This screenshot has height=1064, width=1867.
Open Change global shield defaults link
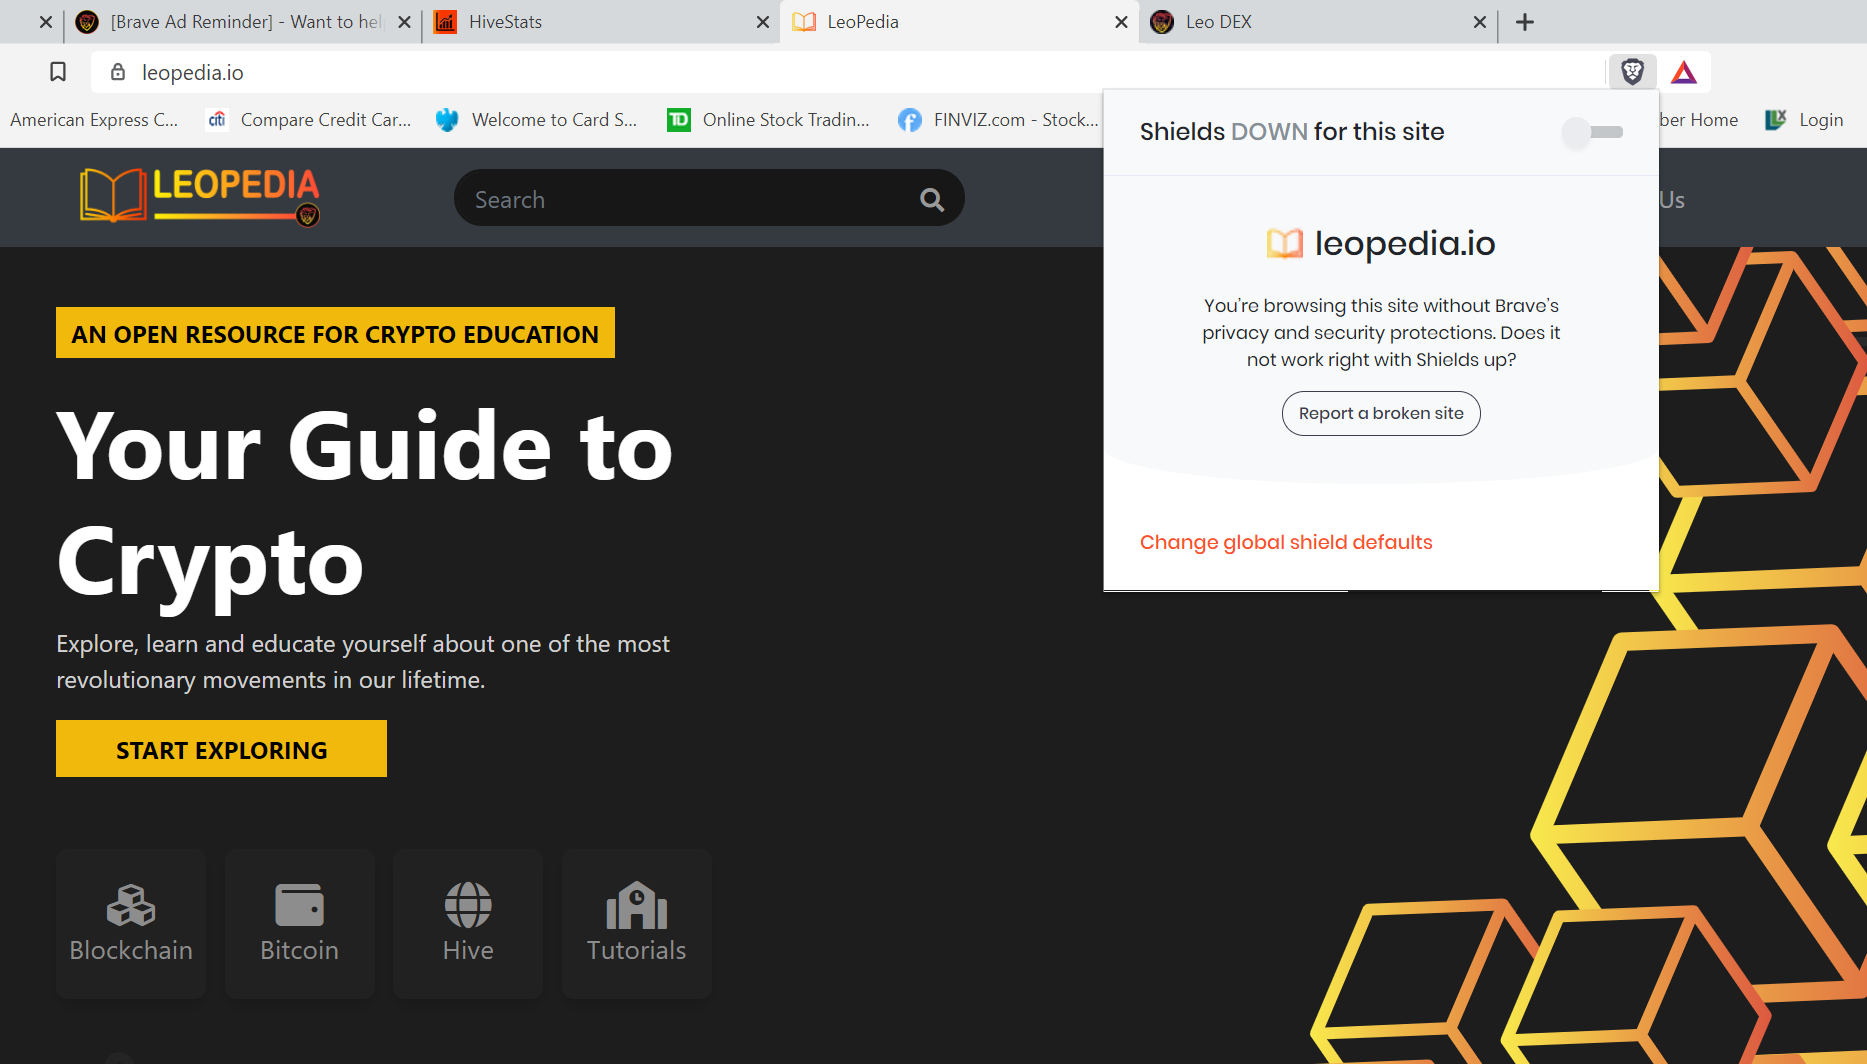click(1286, 542)
